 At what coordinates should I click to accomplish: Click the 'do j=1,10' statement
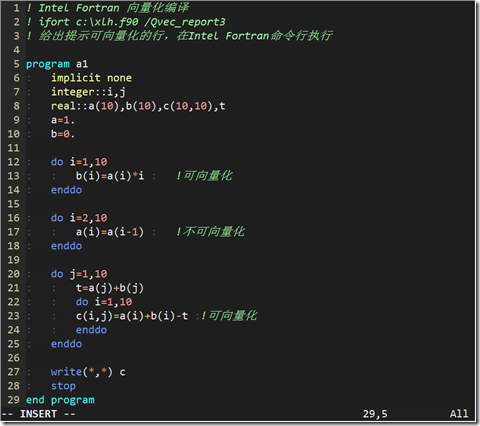79,274
